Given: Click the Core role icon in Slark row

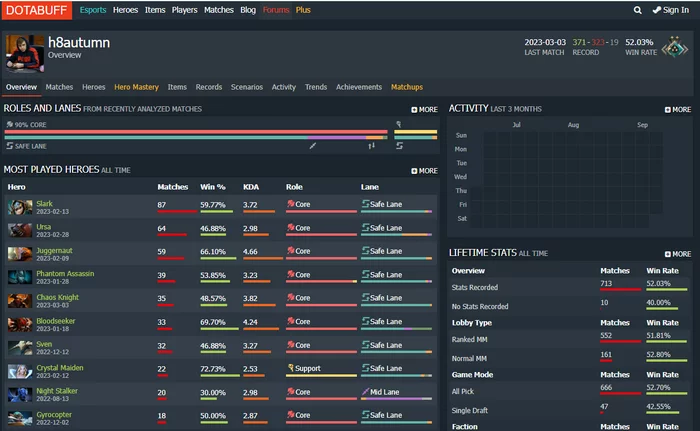Looking at the screenshot, I should [291, 204].
